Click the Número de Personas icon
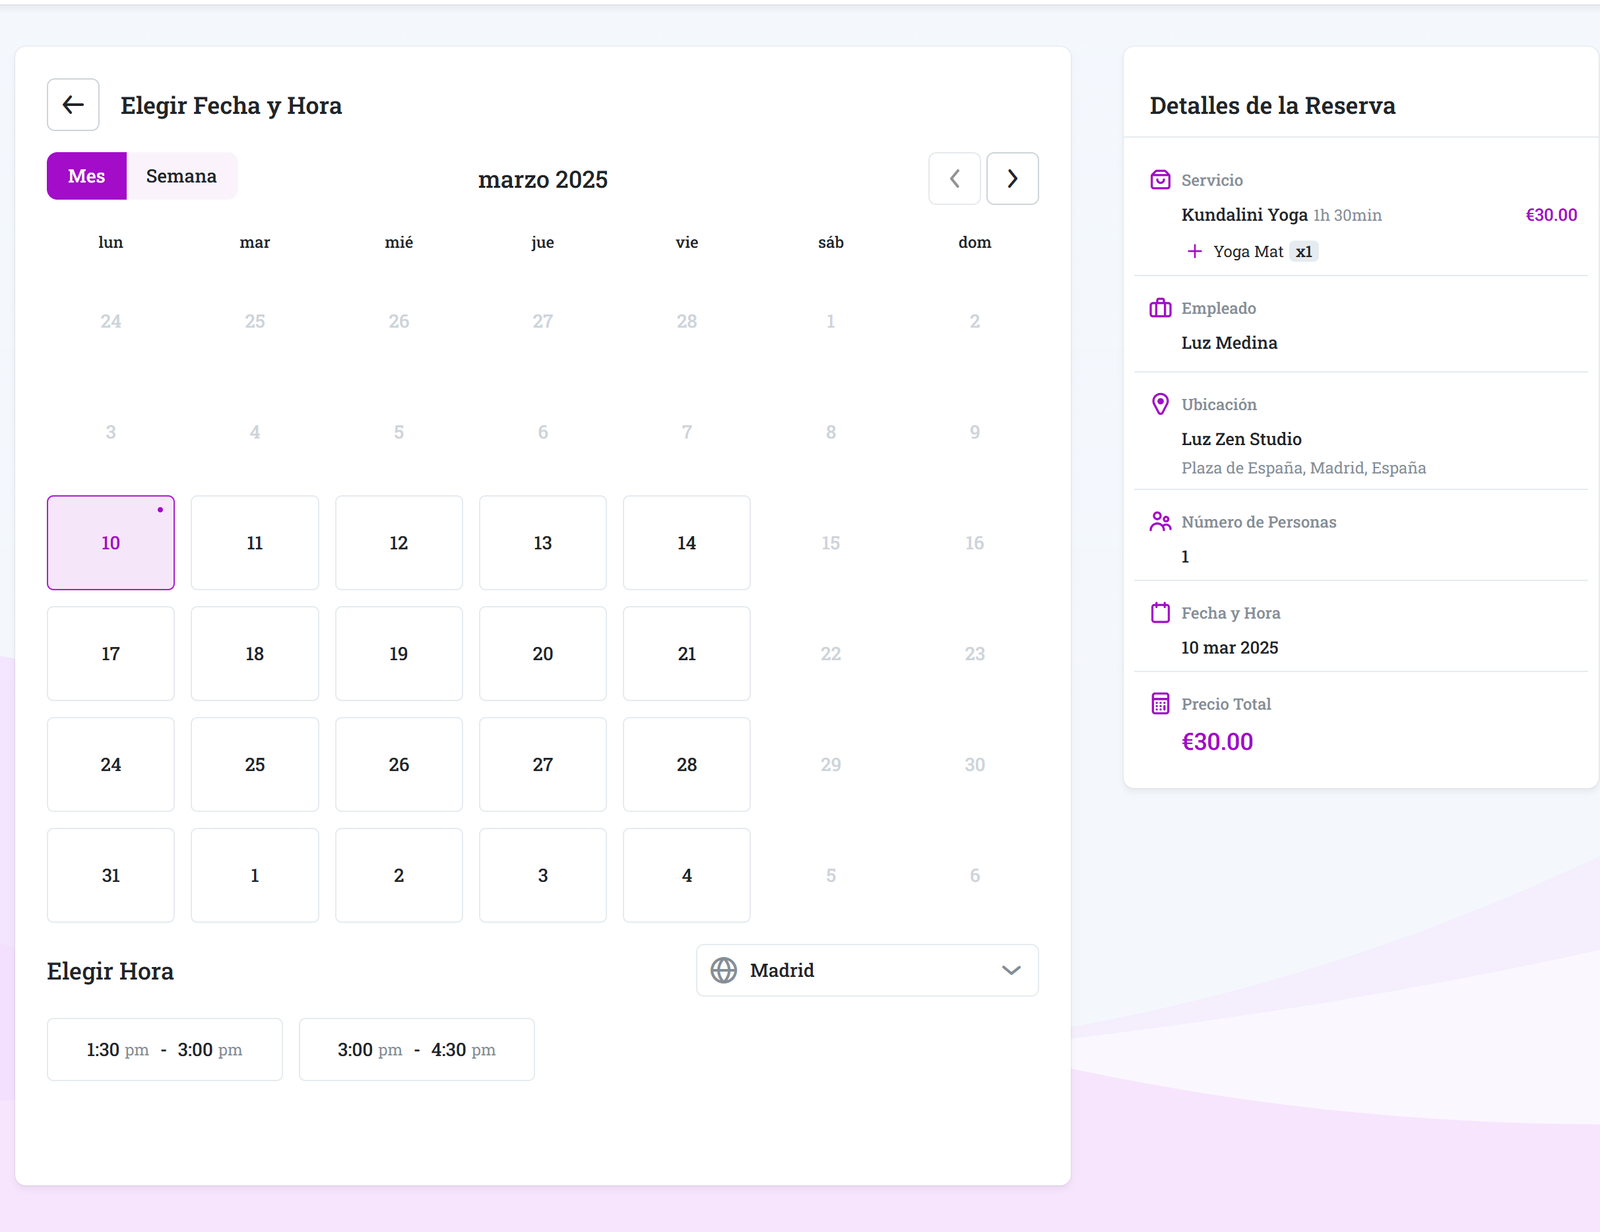The width and height of the screenshot is (1600, 1232). point(1160,522)
